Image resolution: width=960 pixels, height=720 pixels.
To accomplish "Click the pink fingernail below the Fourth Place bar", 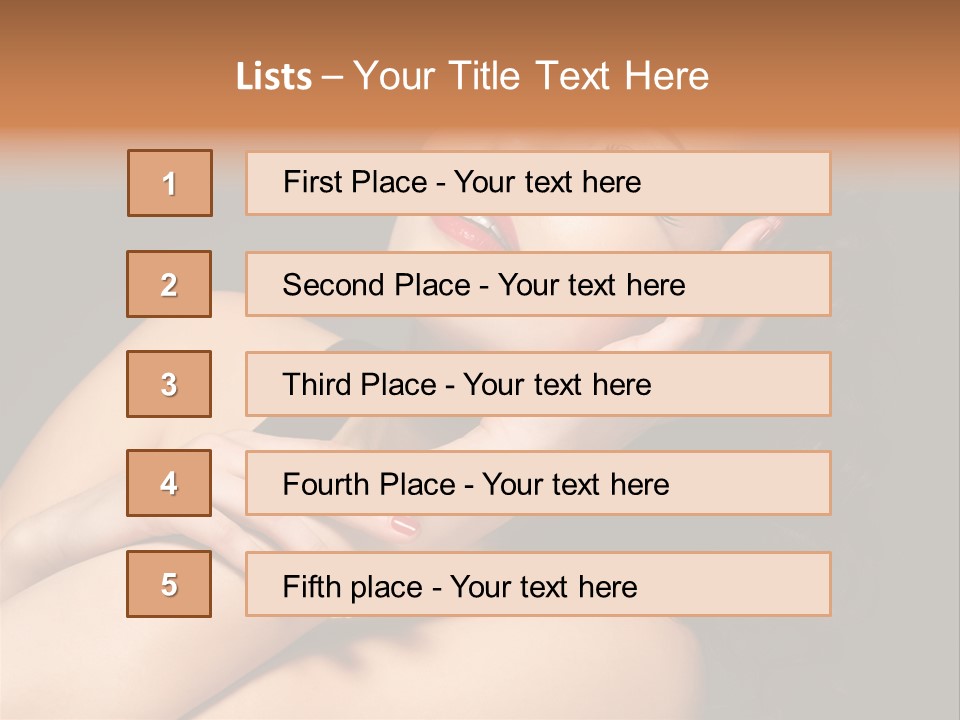I will (404, 526).
